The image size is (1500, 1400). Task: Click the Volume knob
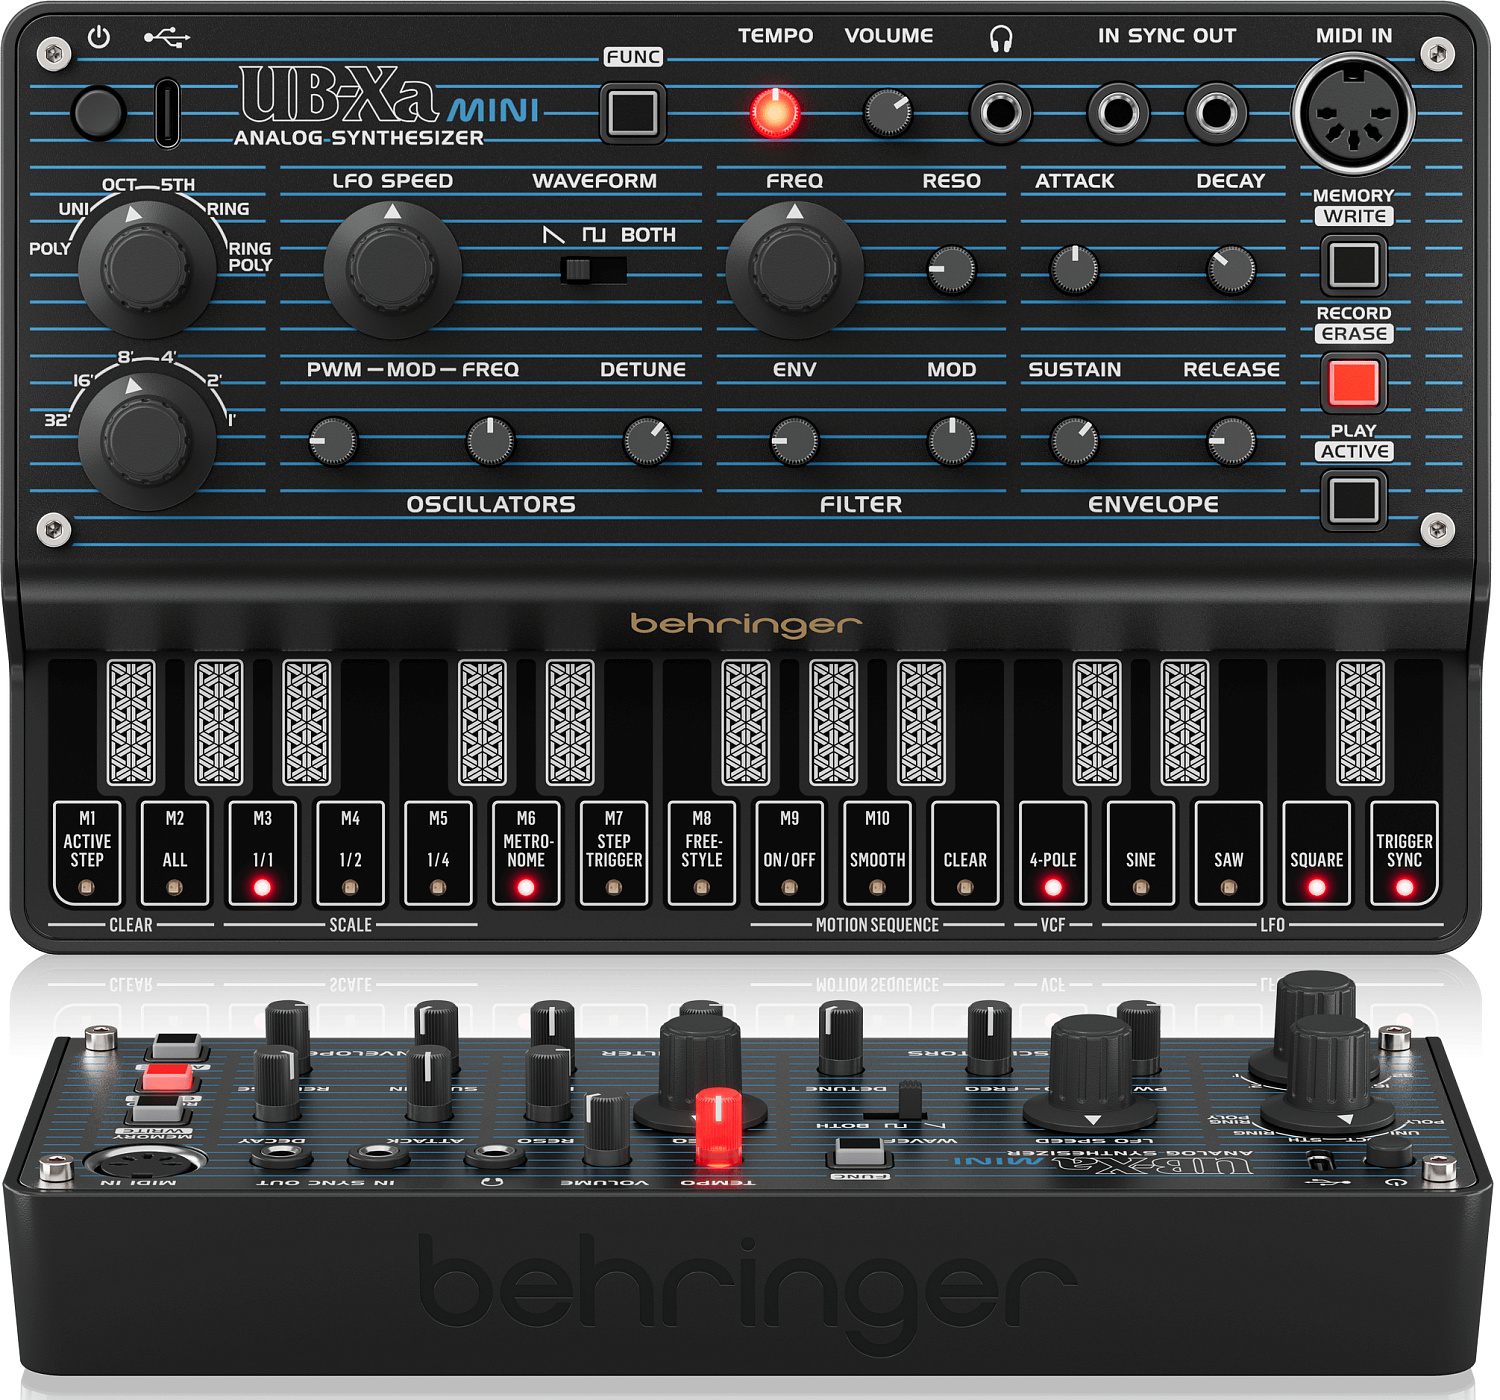(888, 112)
